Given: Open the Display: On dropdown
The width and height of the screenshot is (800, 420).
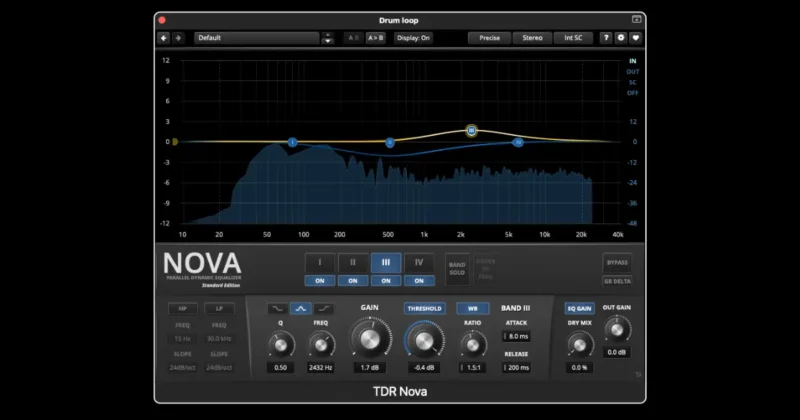Looking at the screenshot, I should tap(413, 38).
